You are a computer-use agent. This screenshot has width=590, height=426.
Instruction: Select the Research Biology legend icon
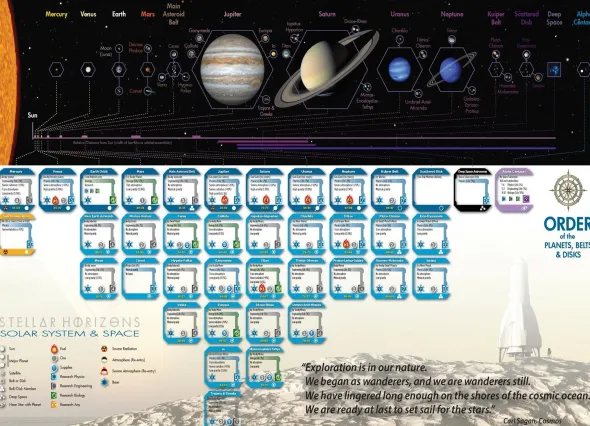(x=54, y=396)
